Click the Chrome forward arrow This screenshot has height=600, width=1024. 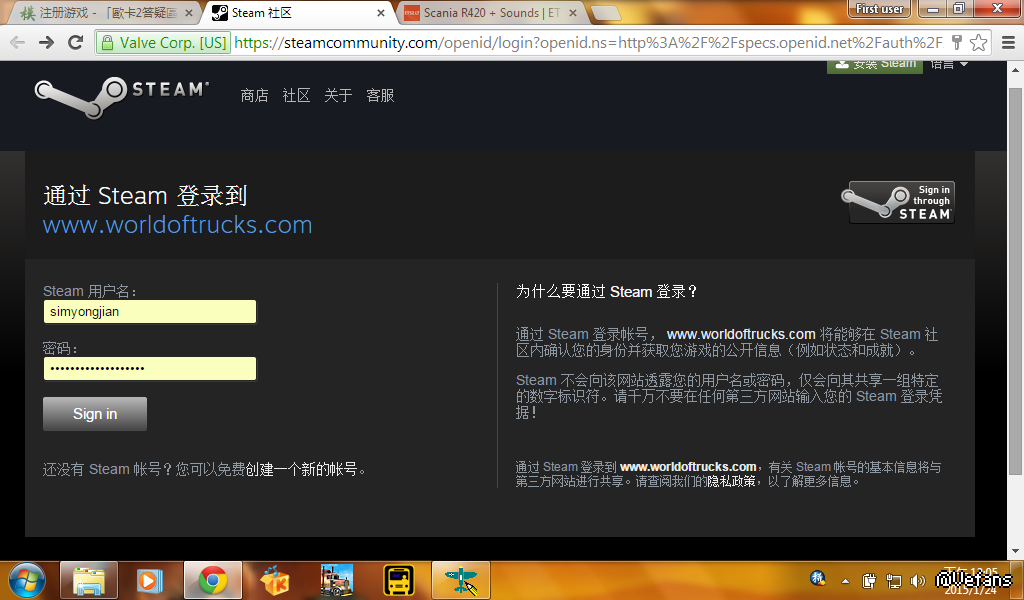(46, 43)
